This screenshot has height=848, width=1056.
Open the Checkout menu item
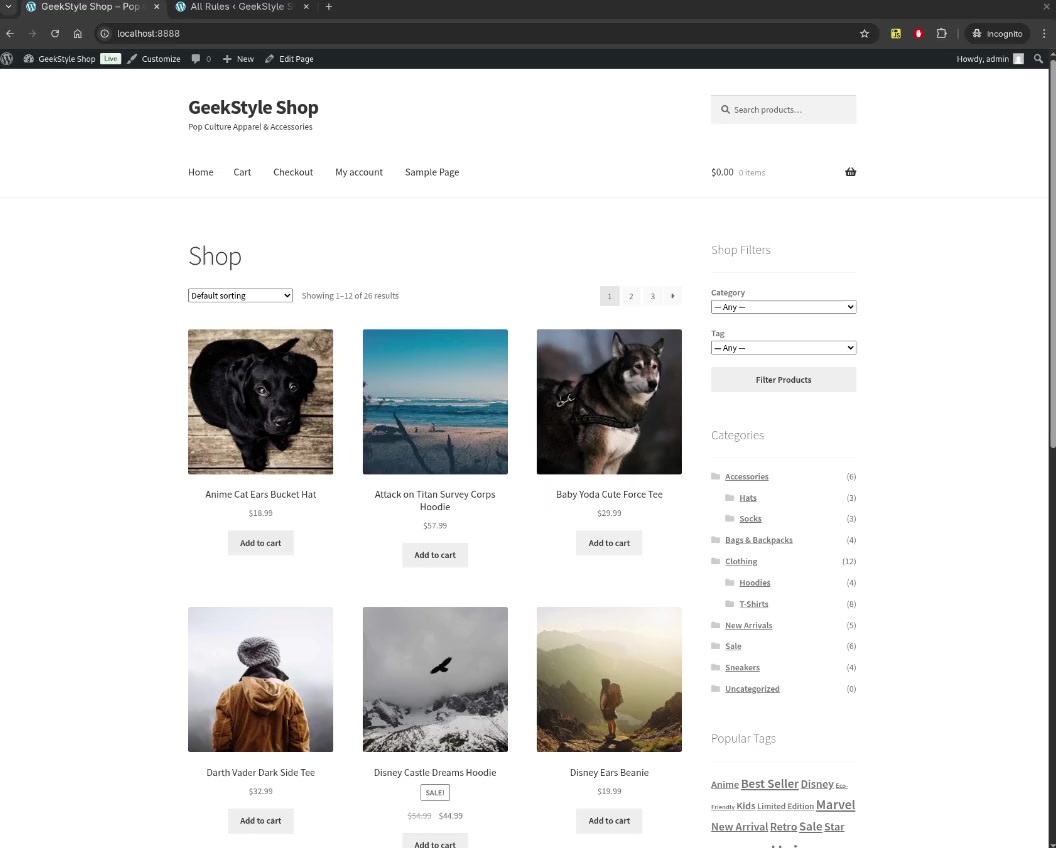point(293,172)
